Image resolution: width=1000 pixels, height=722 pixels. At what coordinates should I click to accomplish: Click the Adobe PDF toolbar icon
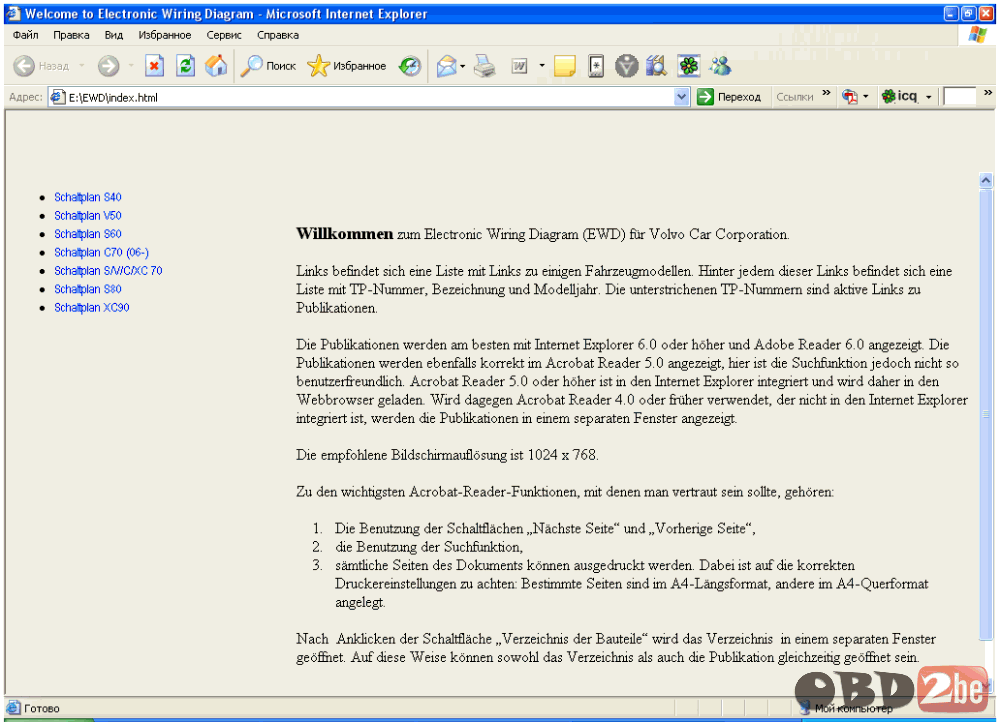[x=849, y=97]
